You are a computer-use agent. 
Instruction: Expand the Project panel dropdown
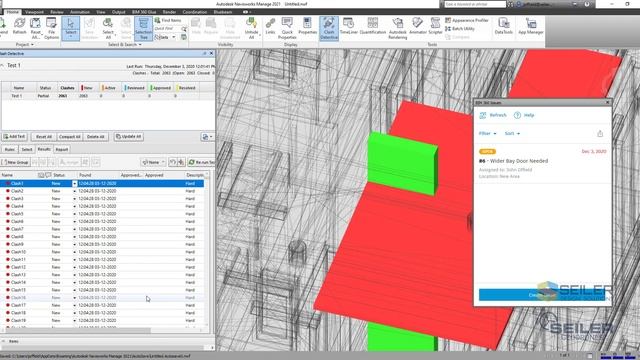[x=25, y=44]
